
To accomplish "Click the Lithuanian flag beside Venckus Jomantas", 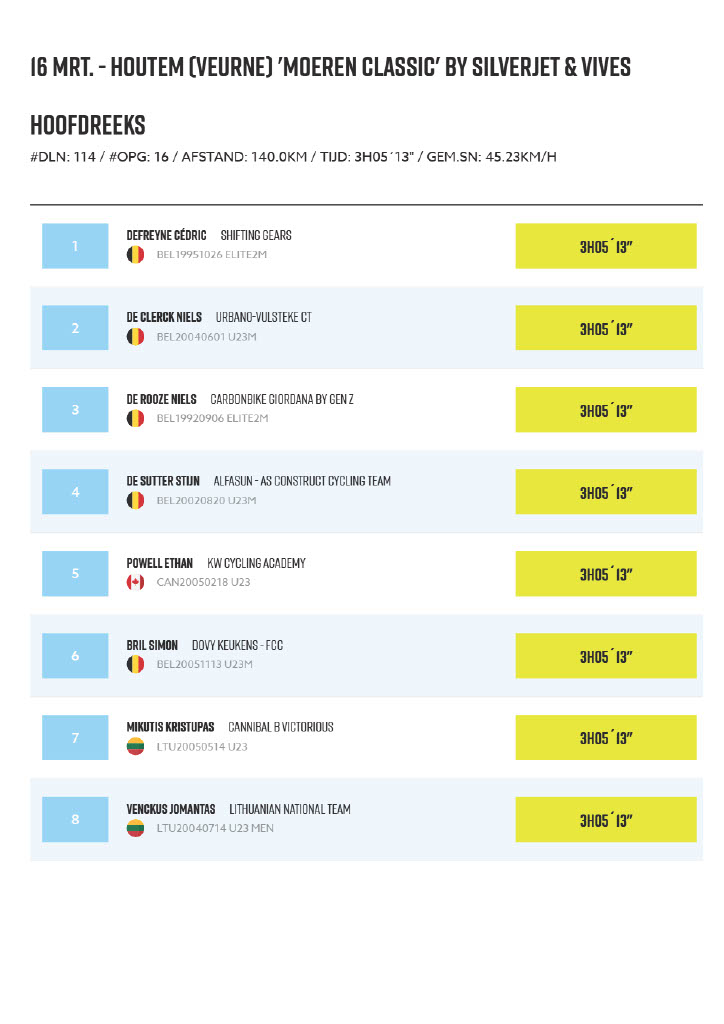I will coord(135,829).
